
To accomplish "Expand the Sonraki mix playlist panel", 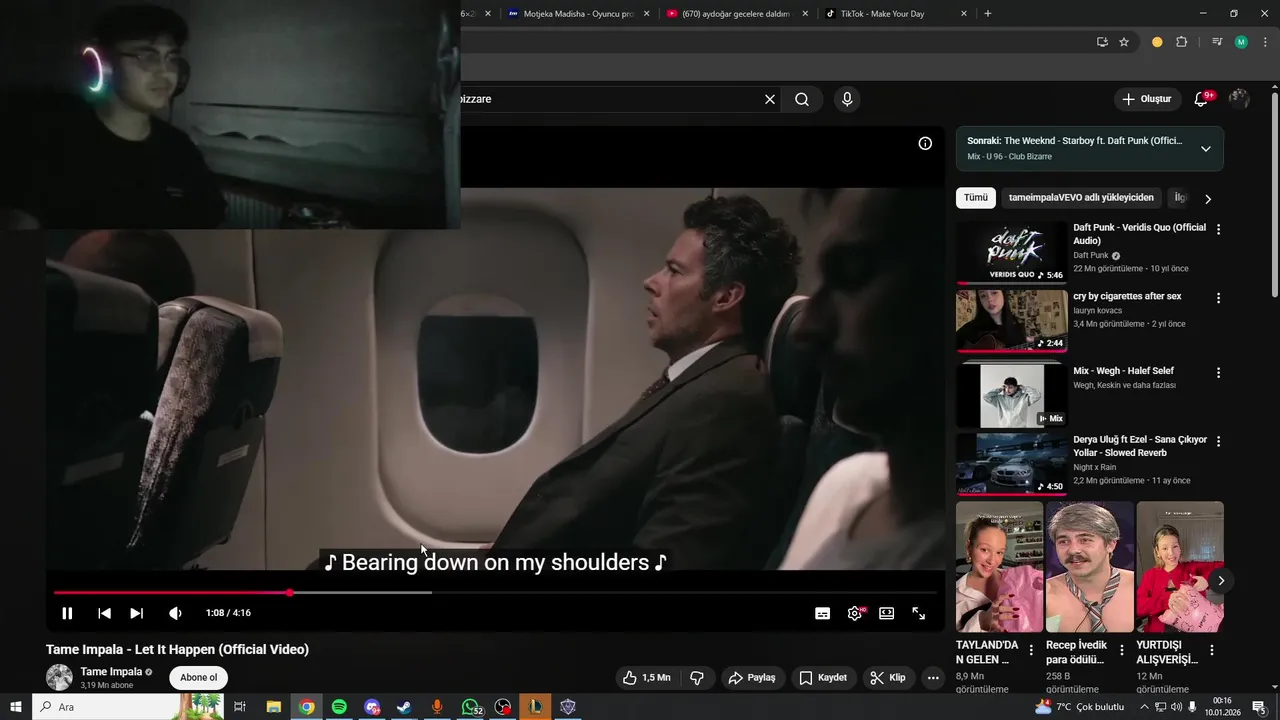I will 1205,149.
